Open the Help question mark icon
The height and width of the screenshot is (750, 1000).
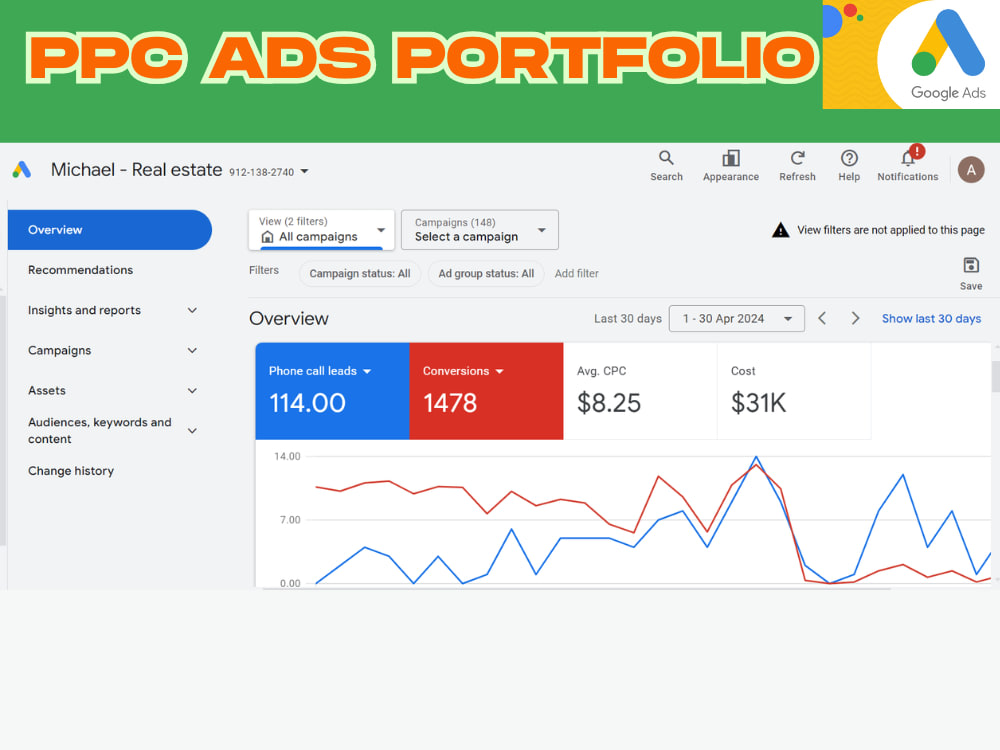point(849,158)
